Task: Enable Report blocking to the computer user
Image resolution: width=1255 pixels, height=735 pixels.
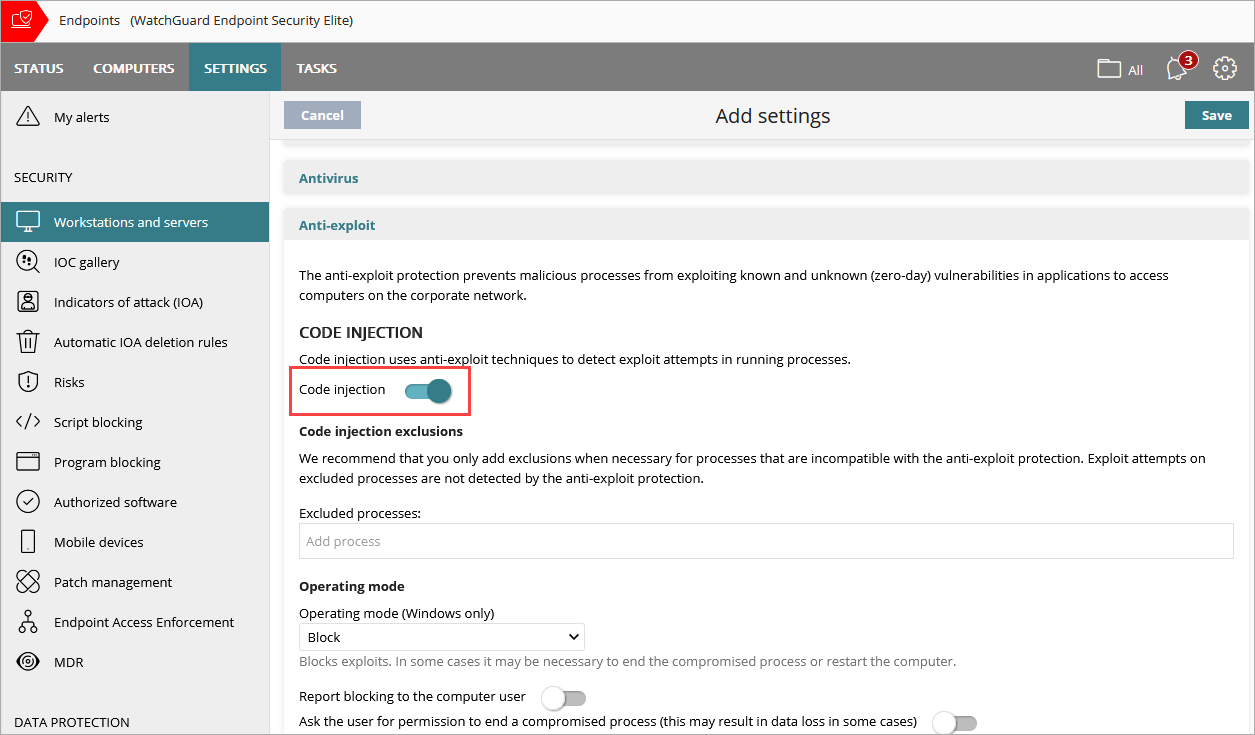Action: pyautogui.click(x=563, y=696)
